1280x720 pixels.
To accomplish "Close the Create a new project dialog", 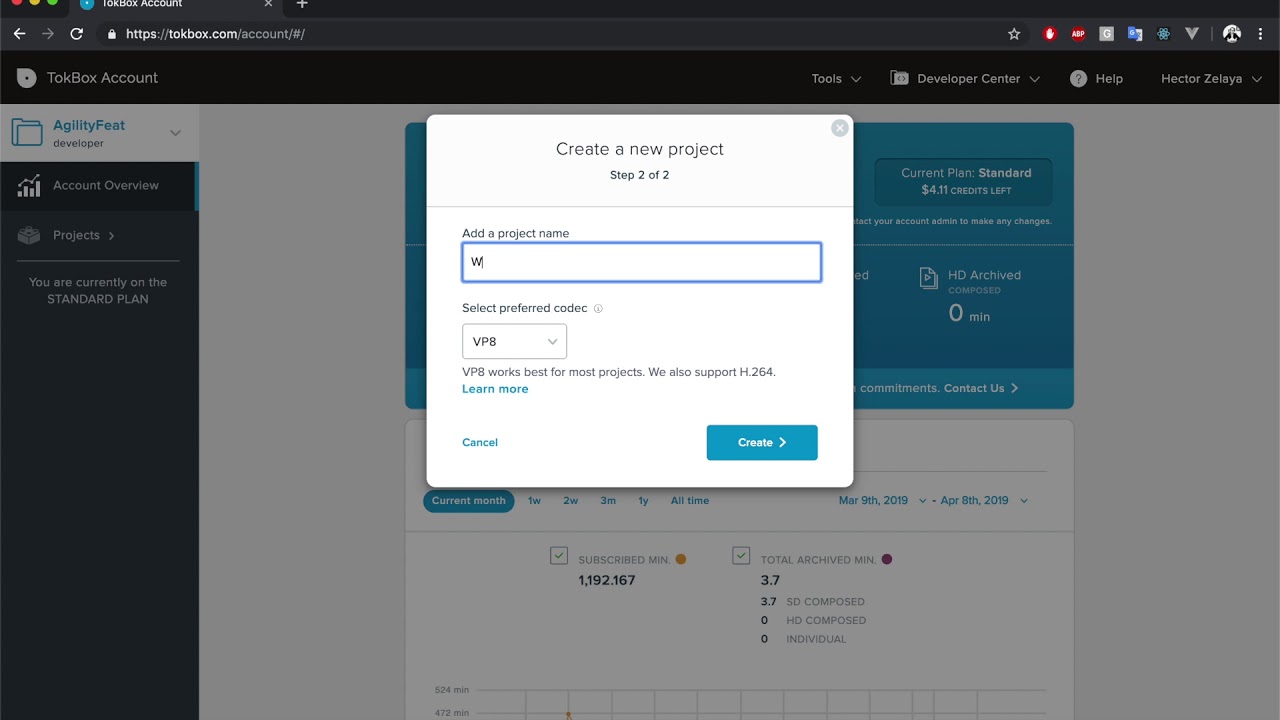I will click(840, 128).
